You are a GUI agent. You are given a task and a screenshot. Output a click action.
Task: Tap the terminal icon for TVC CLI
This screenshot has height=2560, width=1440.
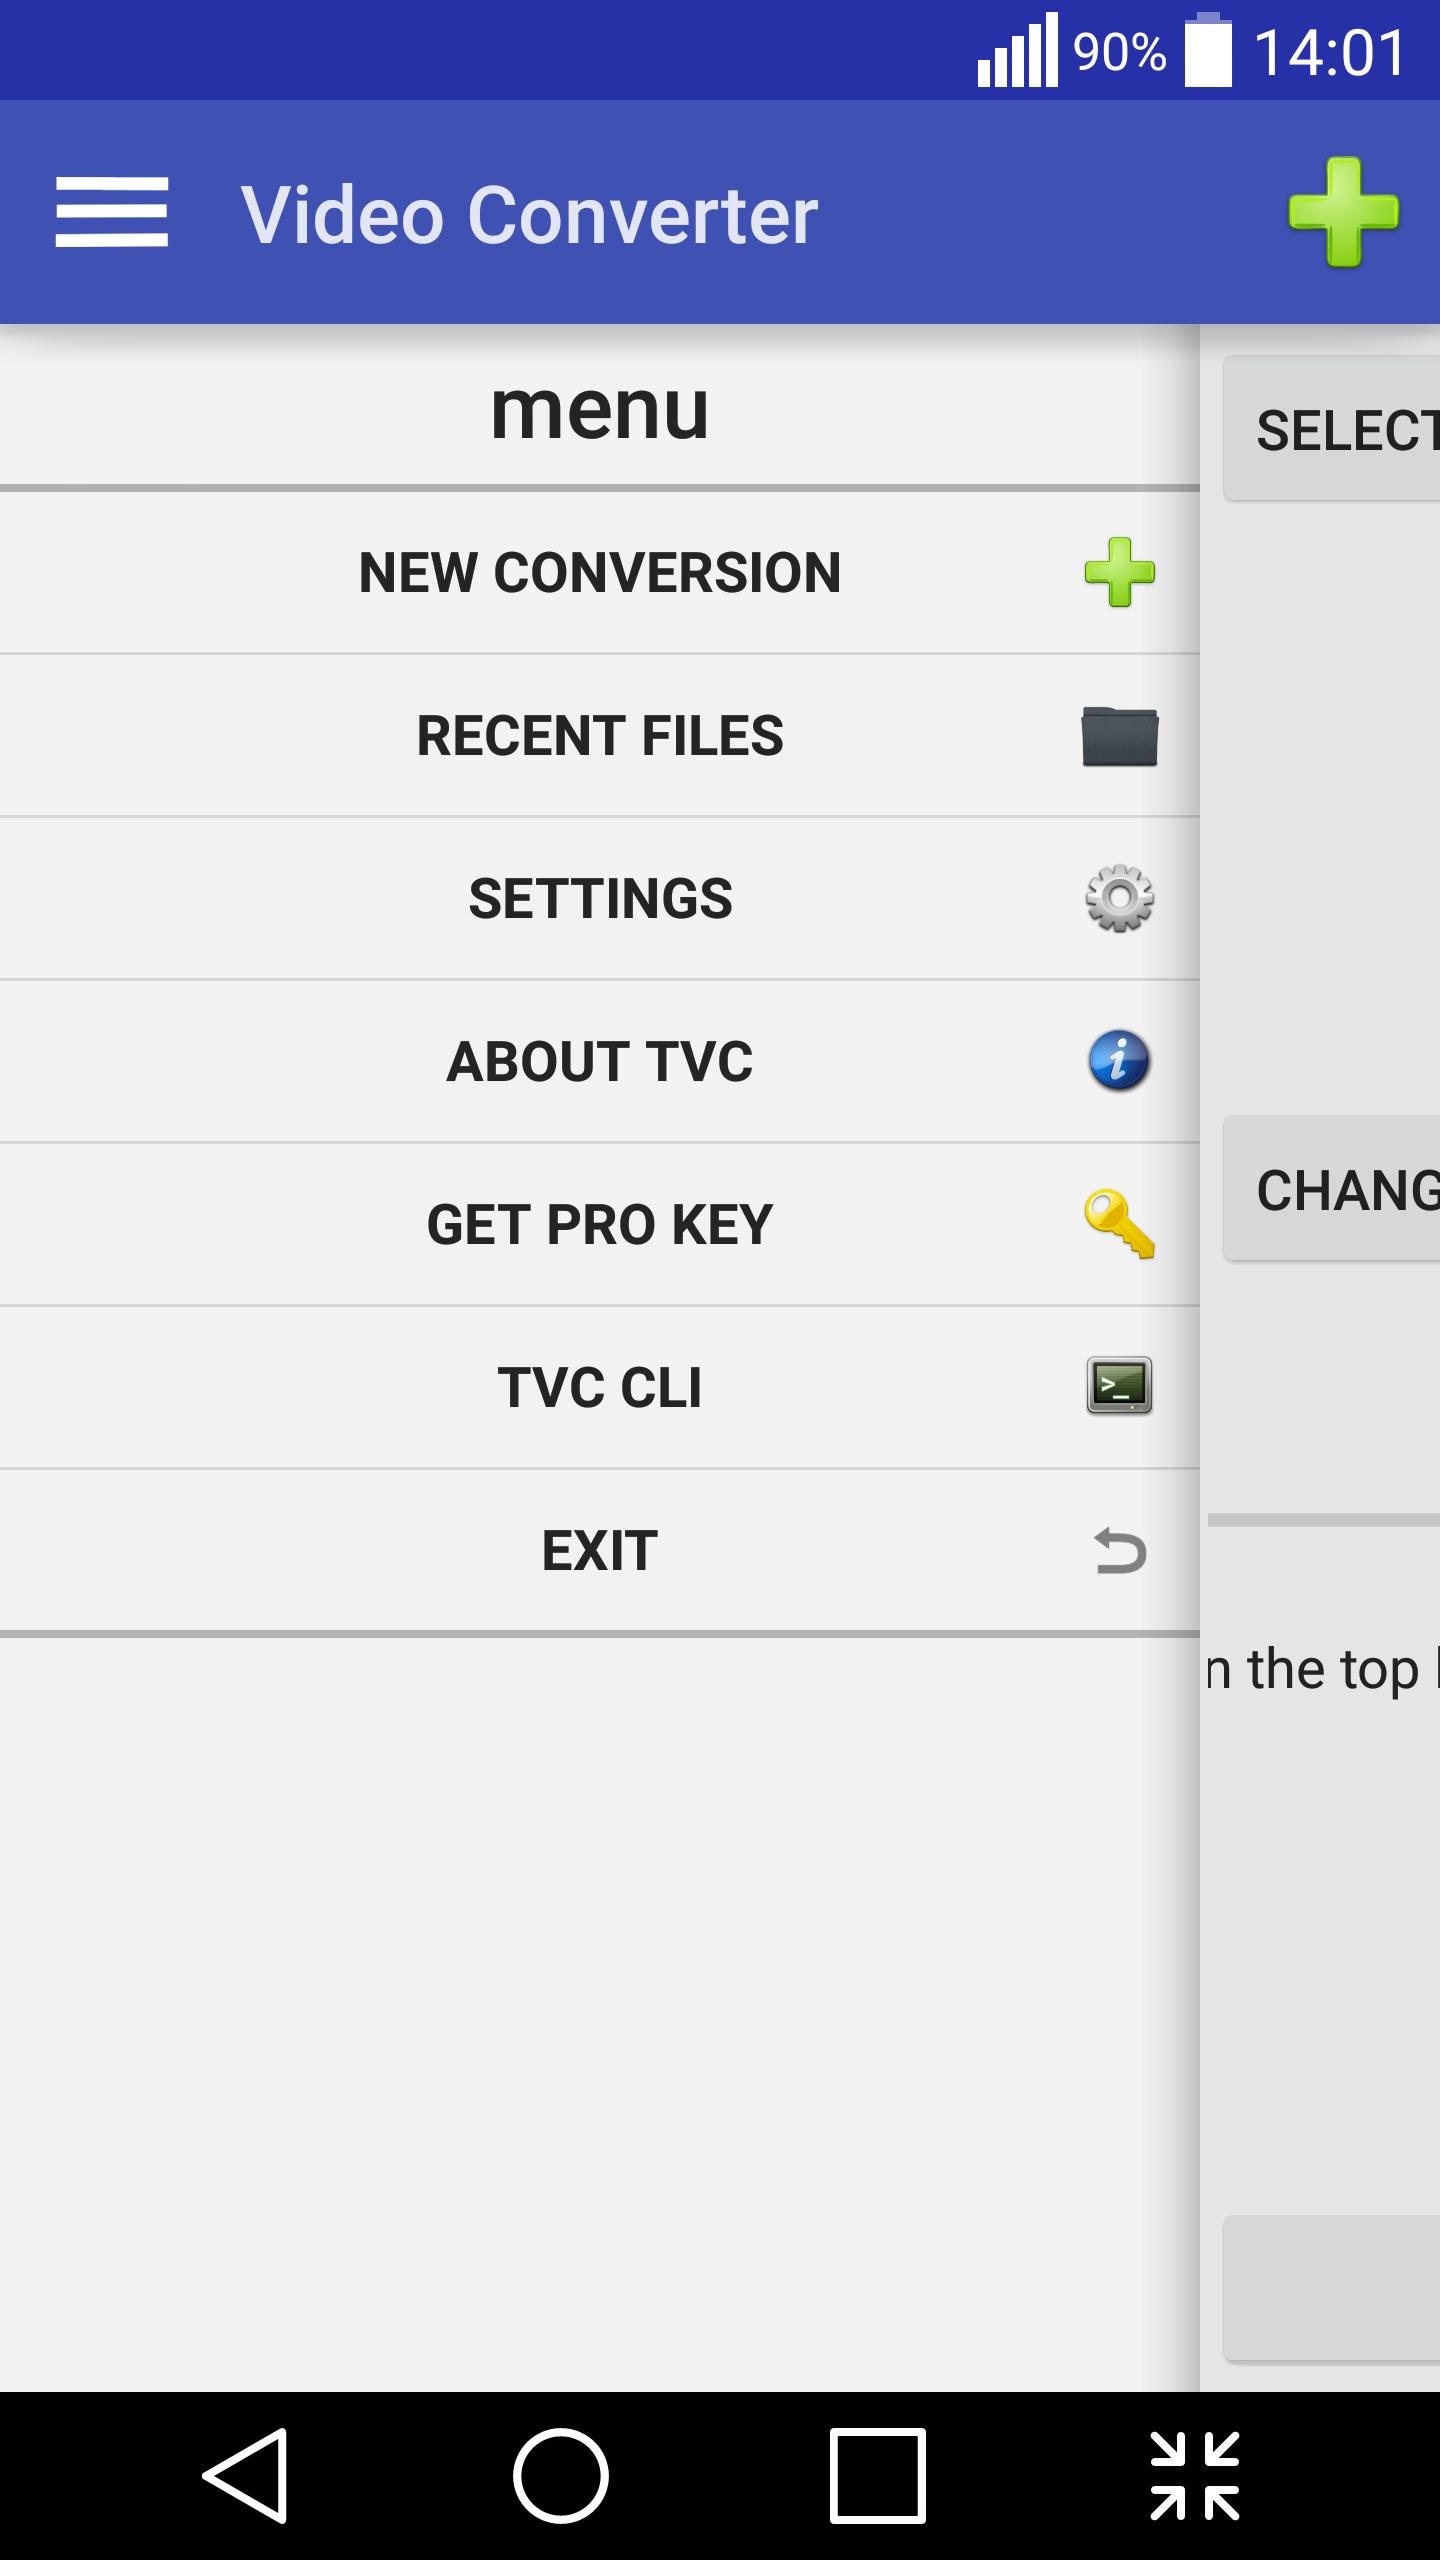[1120, 1386]
